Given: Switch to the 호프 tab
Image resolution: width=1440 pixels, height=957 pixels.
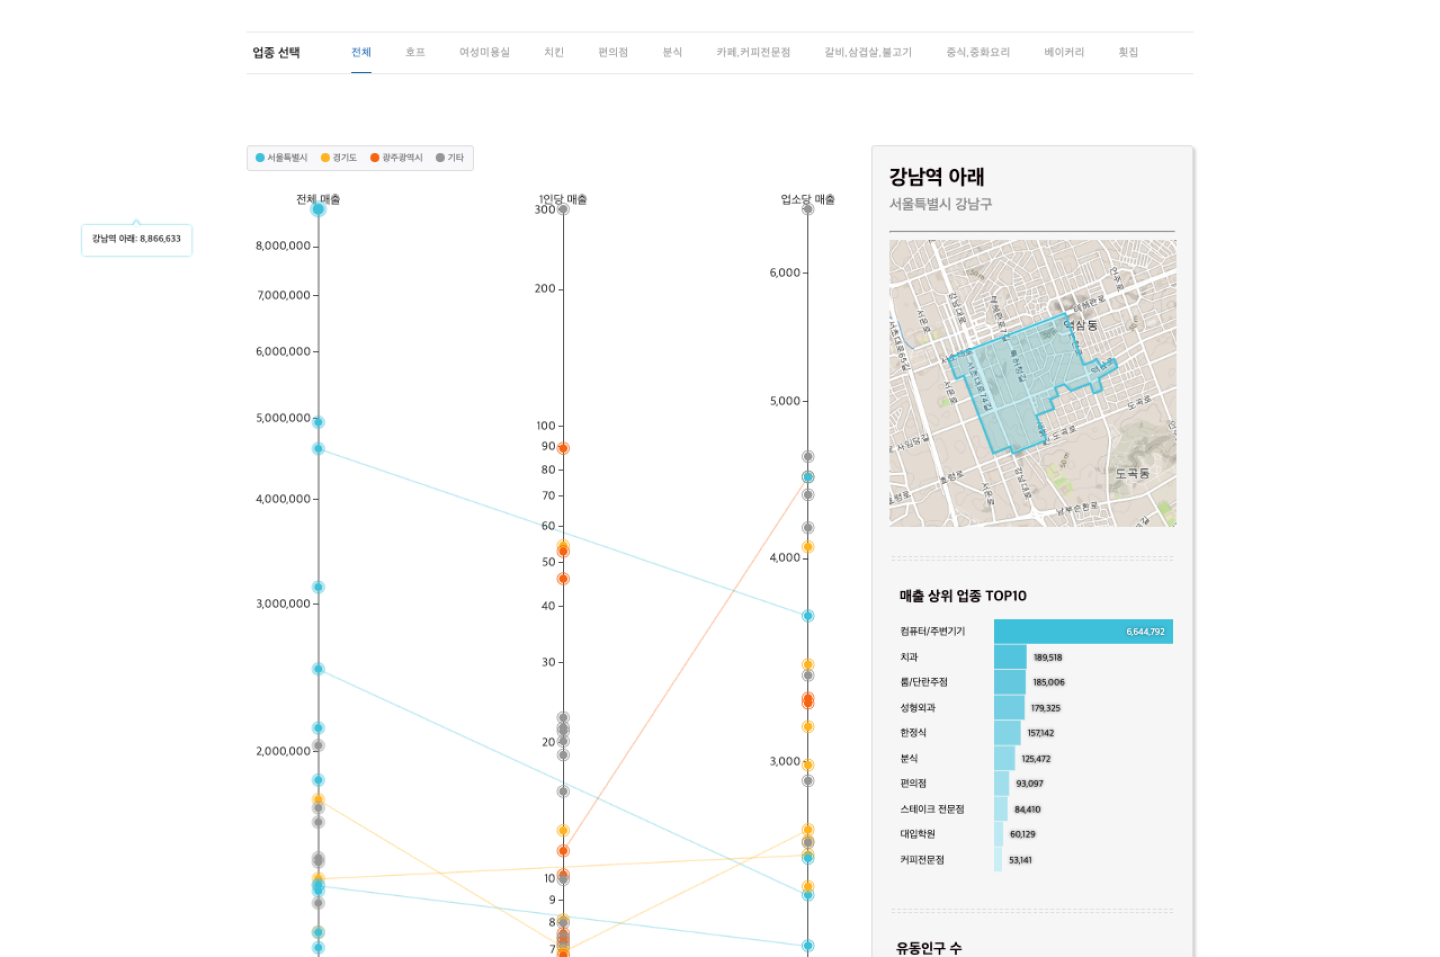Looking at the screenshot, I should click(x=415, y=53).
